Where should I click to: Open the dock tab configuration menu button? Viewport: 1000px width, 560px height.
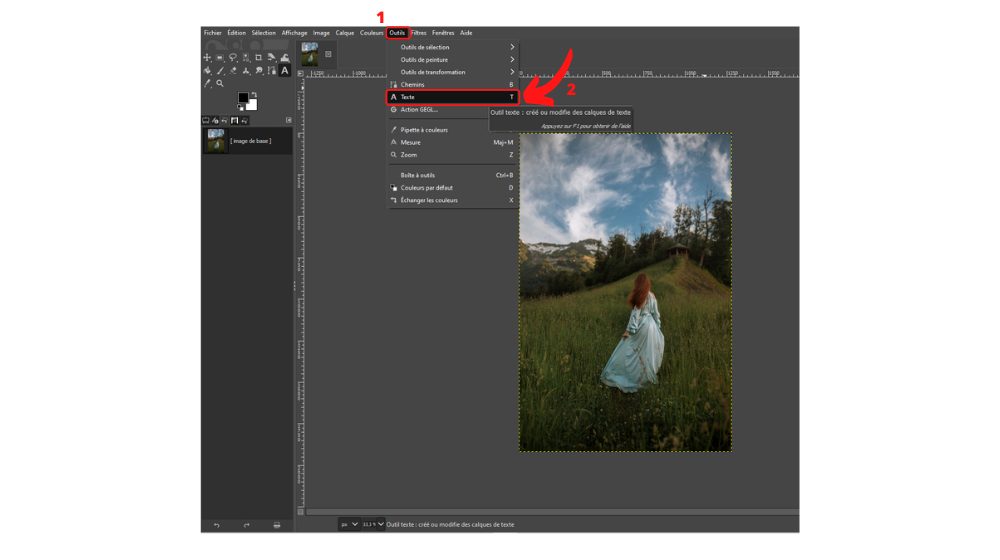289,120
